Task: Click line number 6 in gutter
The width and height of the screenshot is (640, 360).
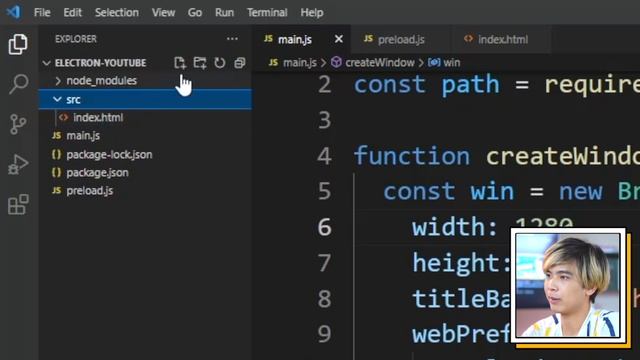Action: [x=324, y=227]
